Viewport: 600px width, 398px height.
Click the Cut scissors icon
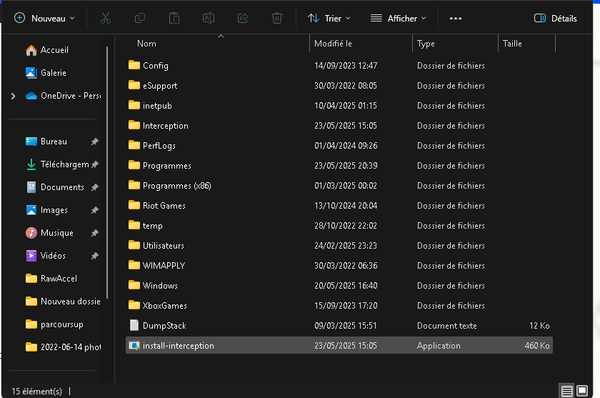coord(106,18)
